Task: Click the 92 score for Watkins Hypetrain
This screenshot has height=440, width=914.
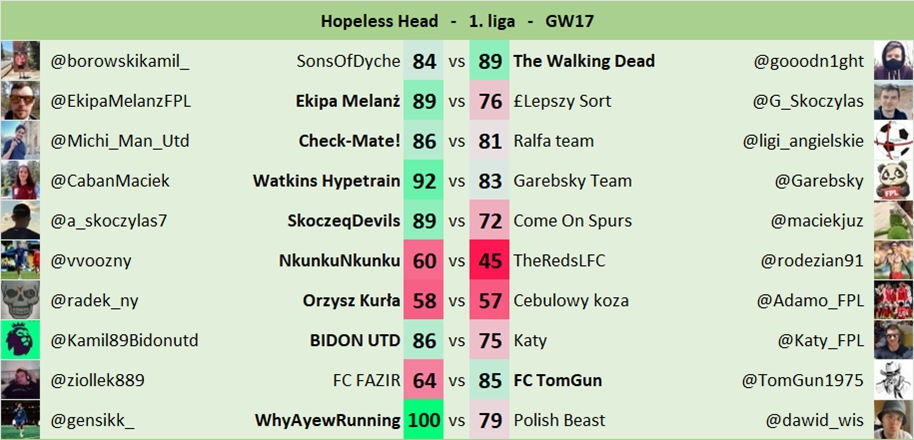Action: 424,181
